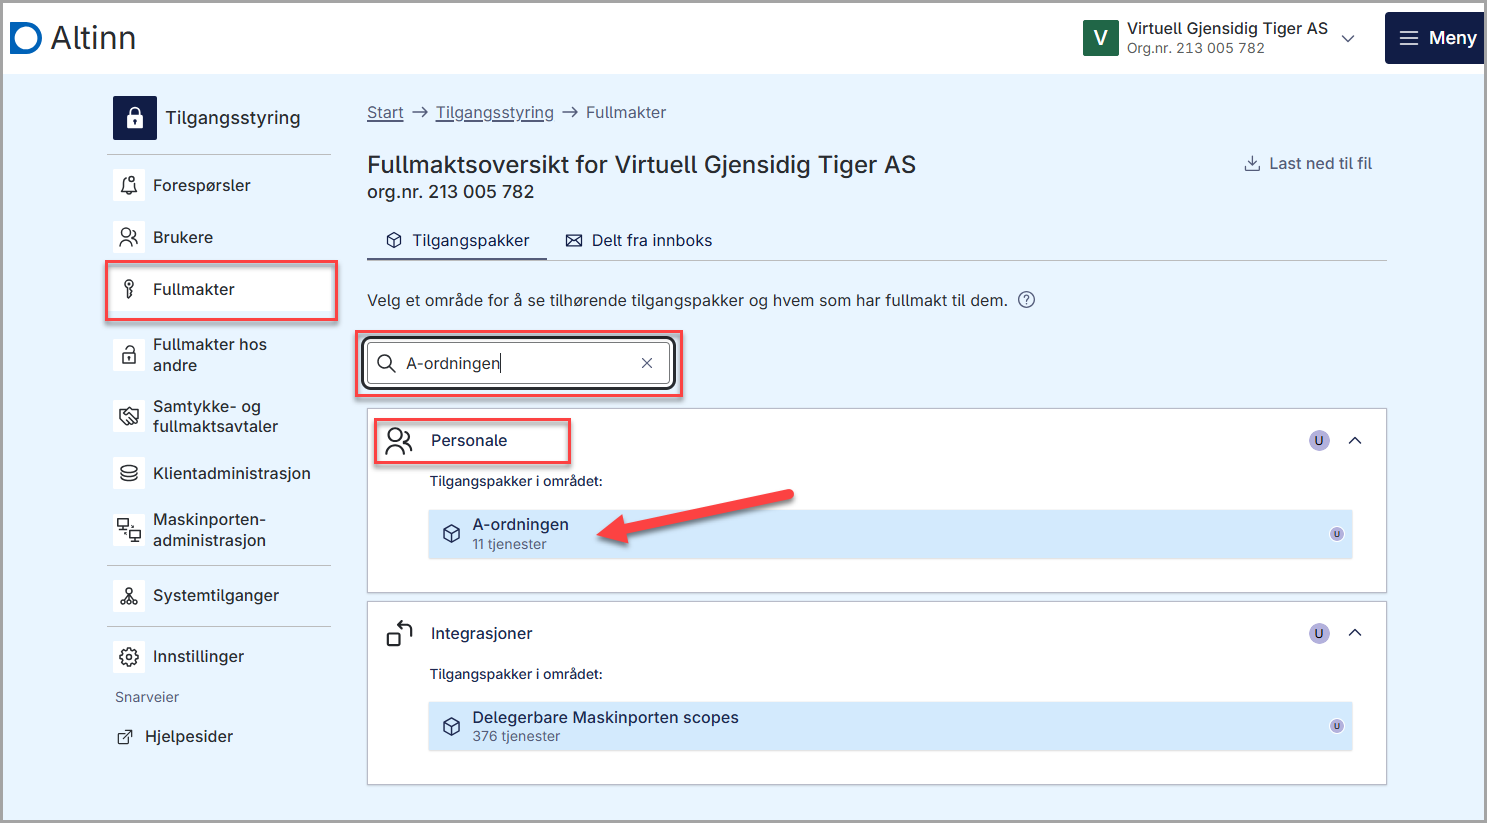Click the U badge in Personale header

[1319, 441]
